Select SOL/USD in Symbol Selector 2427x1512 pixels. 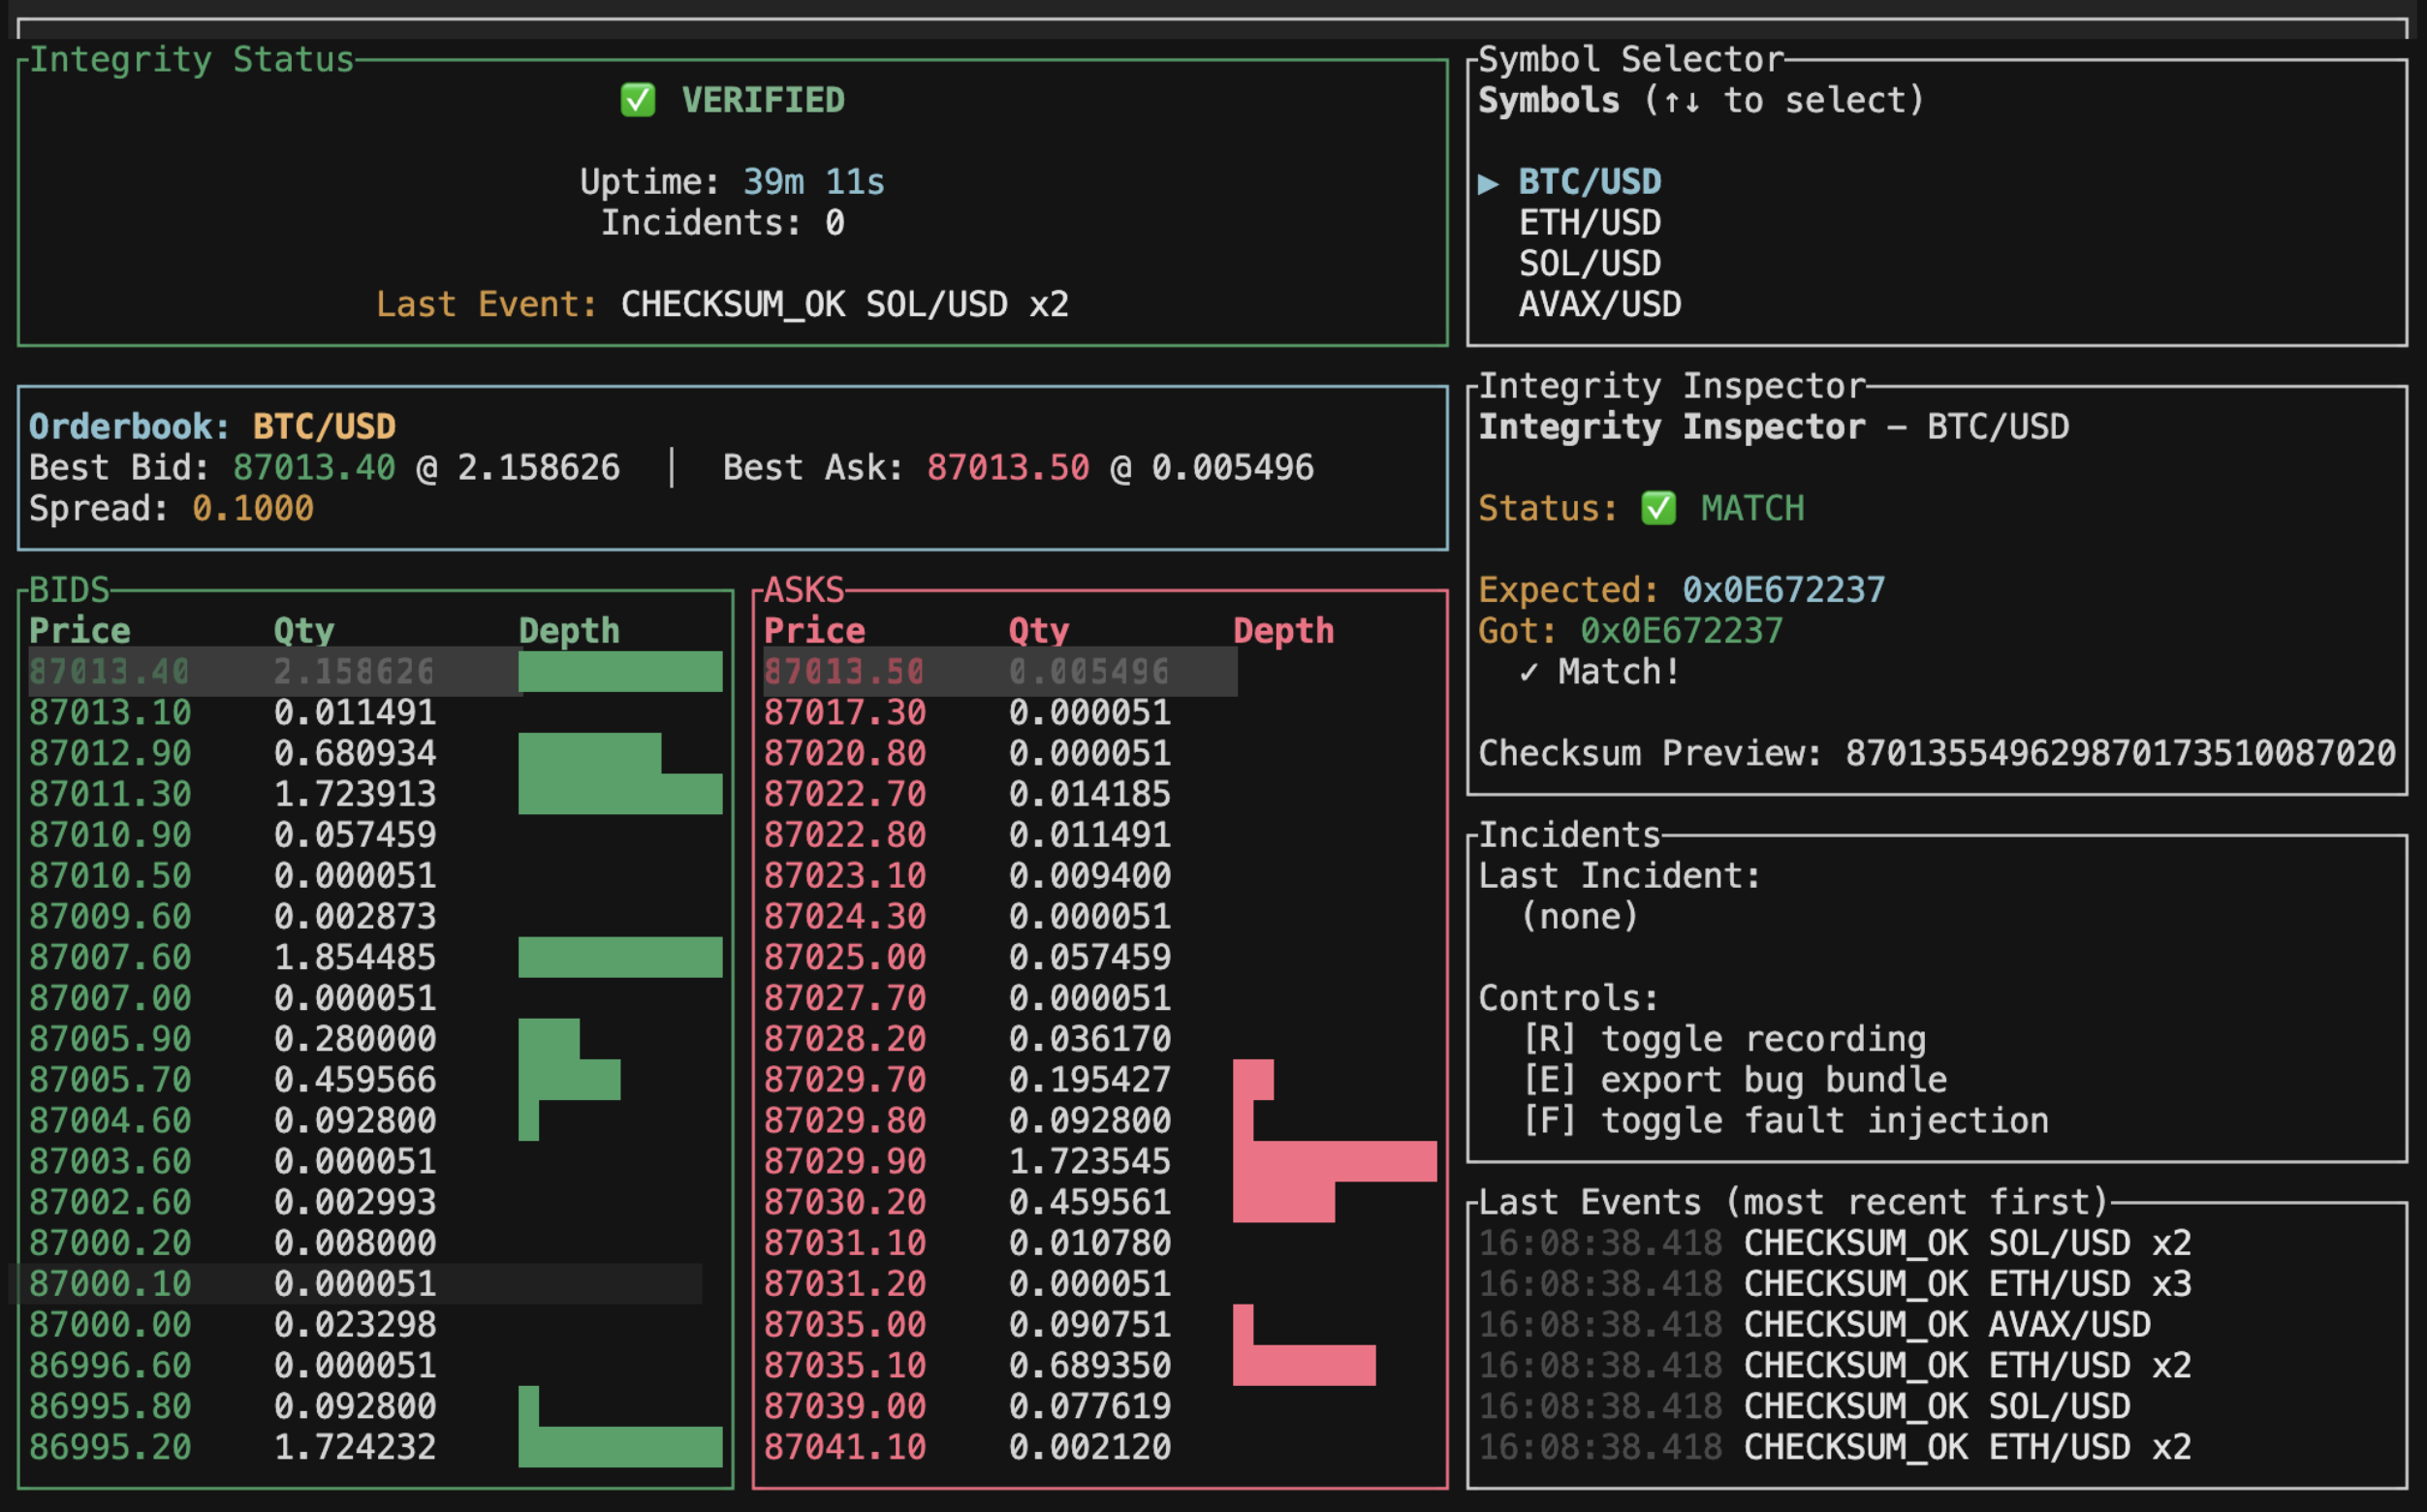click(1589, 264)
